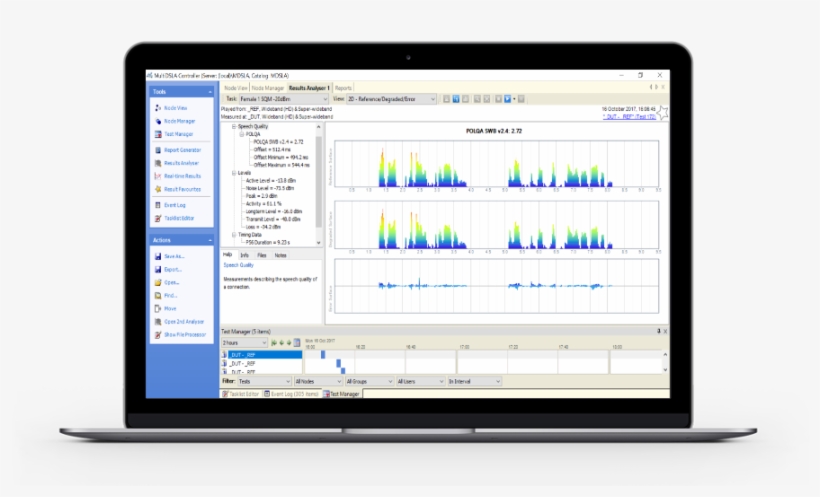Select the Help tab below the tree
Screen dimensions: 820x497
[x=227, y=255]
